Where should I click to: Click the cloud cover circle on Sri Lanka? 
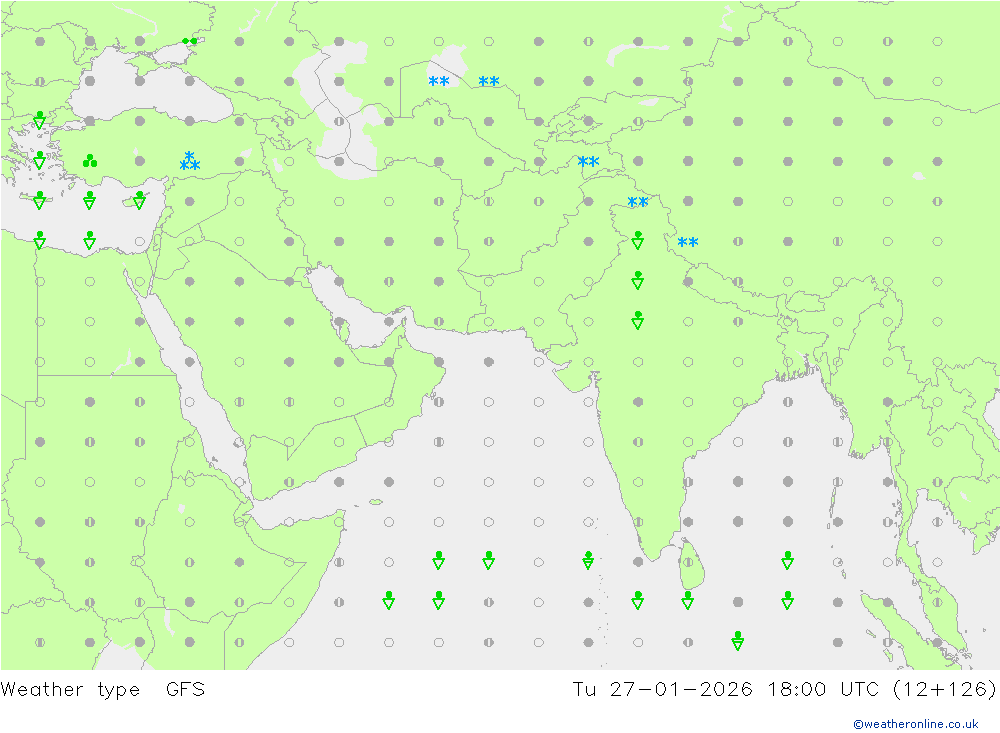pos(688,562)
